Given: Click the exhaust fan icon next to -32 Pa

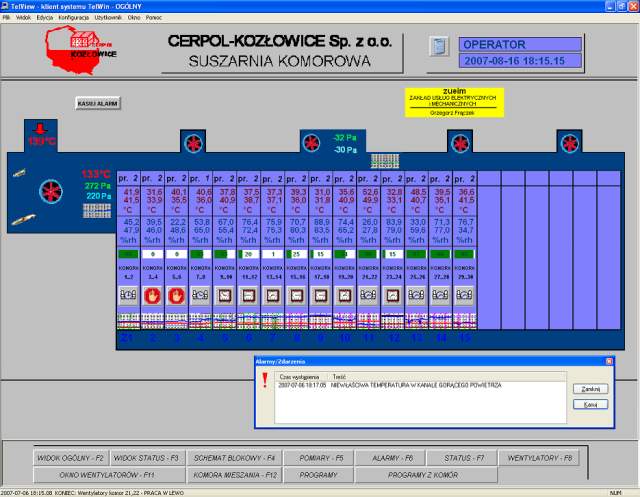Looking at the screenshot, I should 311,143.
